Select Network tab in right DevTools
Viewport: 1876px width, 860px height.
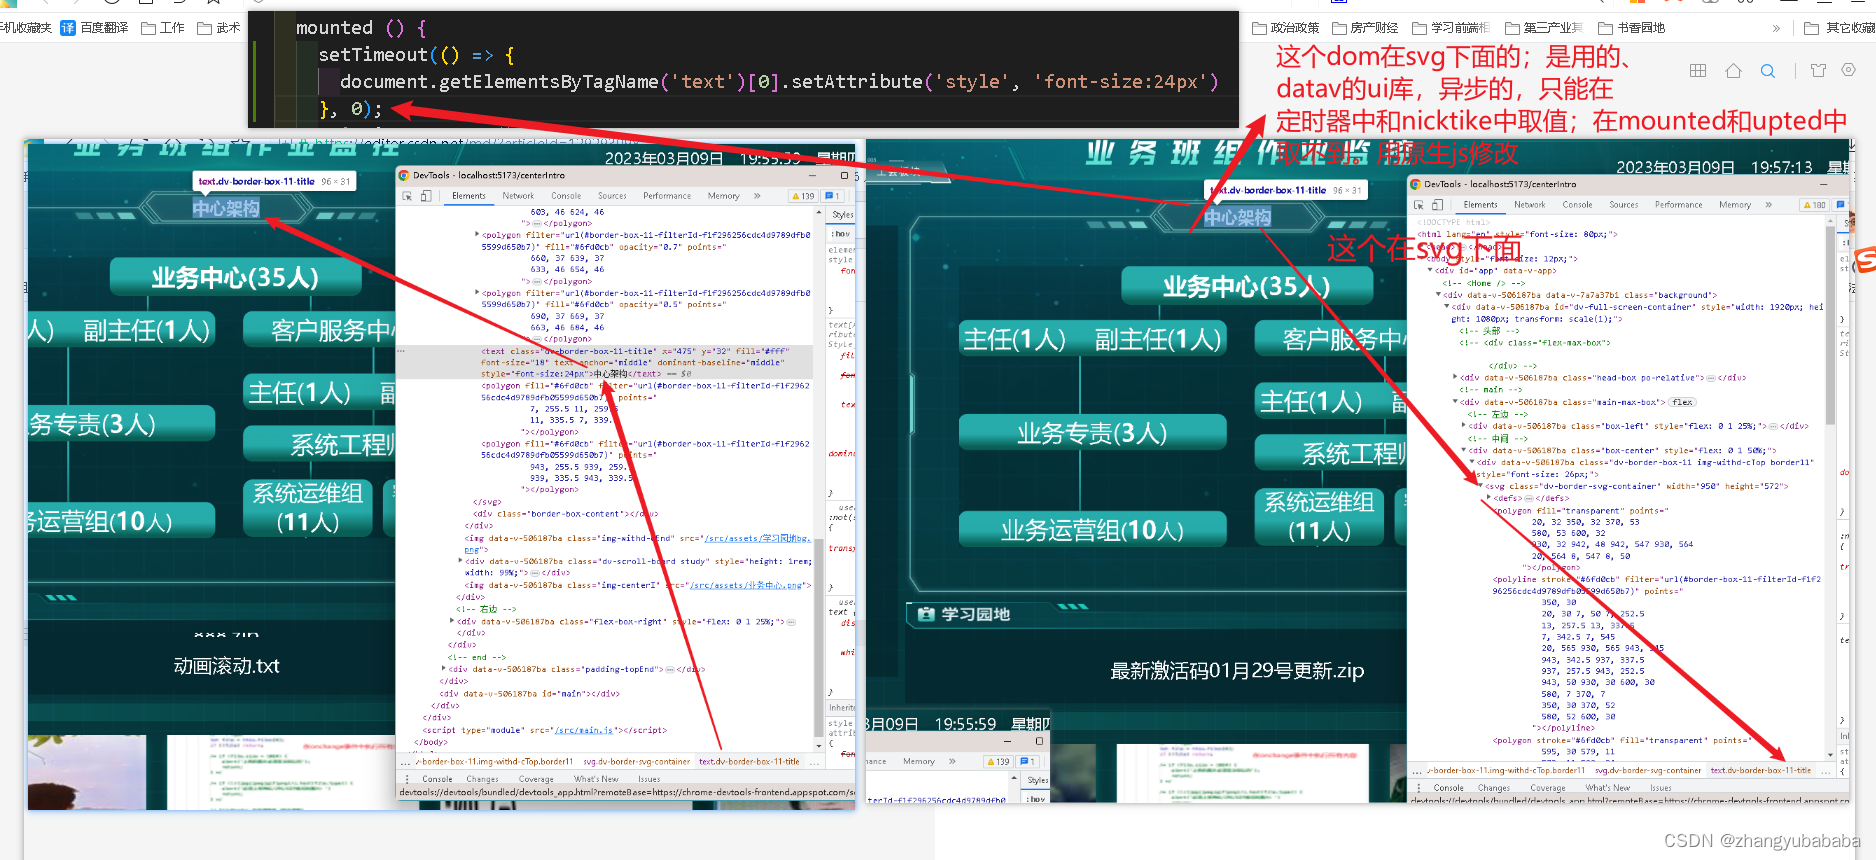pyautogui.click(x=1530, y=205)
